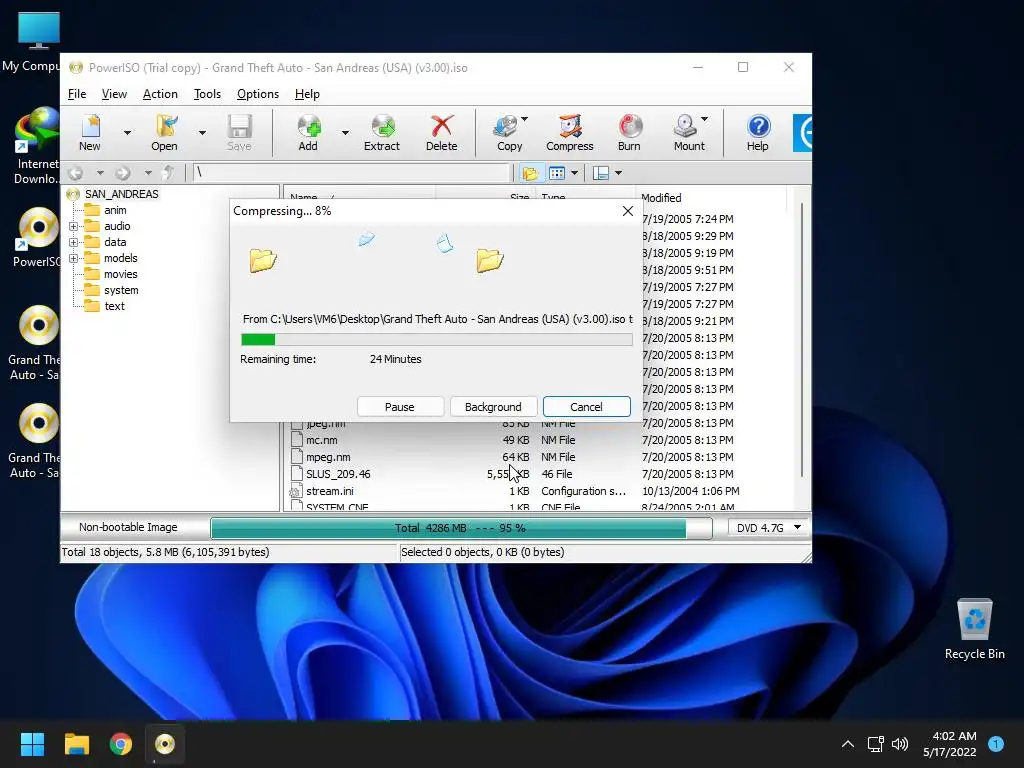The width and height of the screenshot is (1024, 768).
Task: Click the New image toolbar icon
Action: pyautogui.click(x=90, y=133)
